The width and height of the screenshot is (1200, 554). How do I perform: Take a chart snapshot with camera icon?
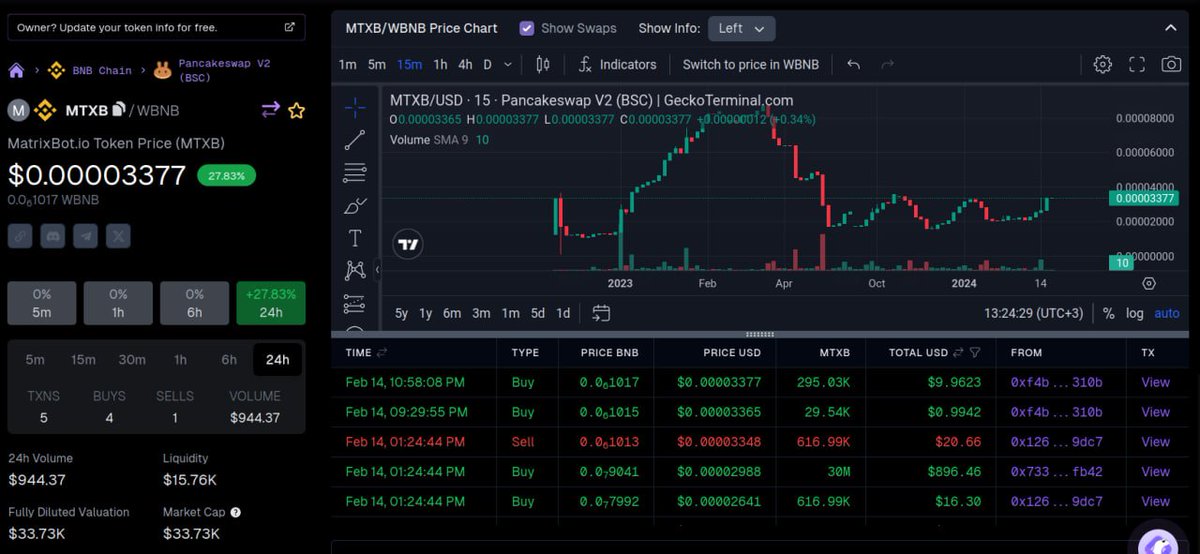(1171, 64)
